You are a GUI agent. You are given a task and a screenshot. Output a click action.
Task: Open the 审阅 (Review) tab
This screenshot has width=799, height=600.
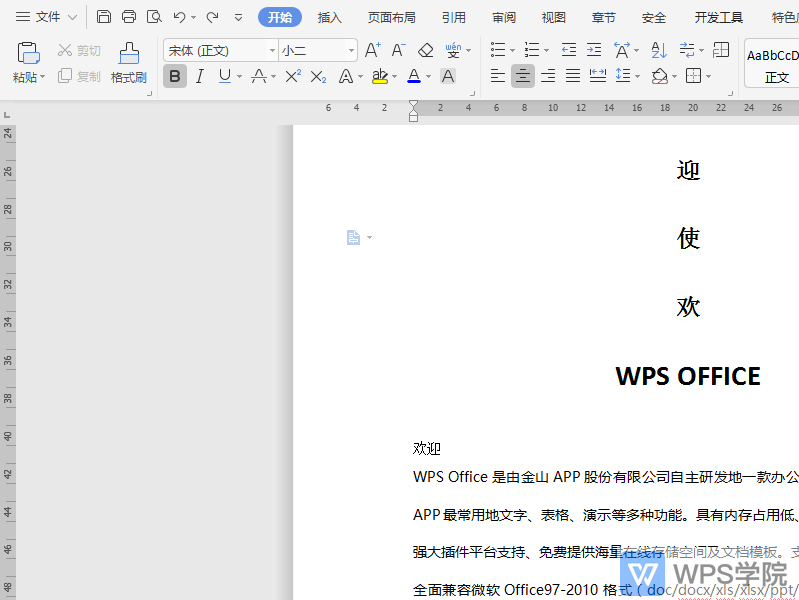(x=504, y=17)
